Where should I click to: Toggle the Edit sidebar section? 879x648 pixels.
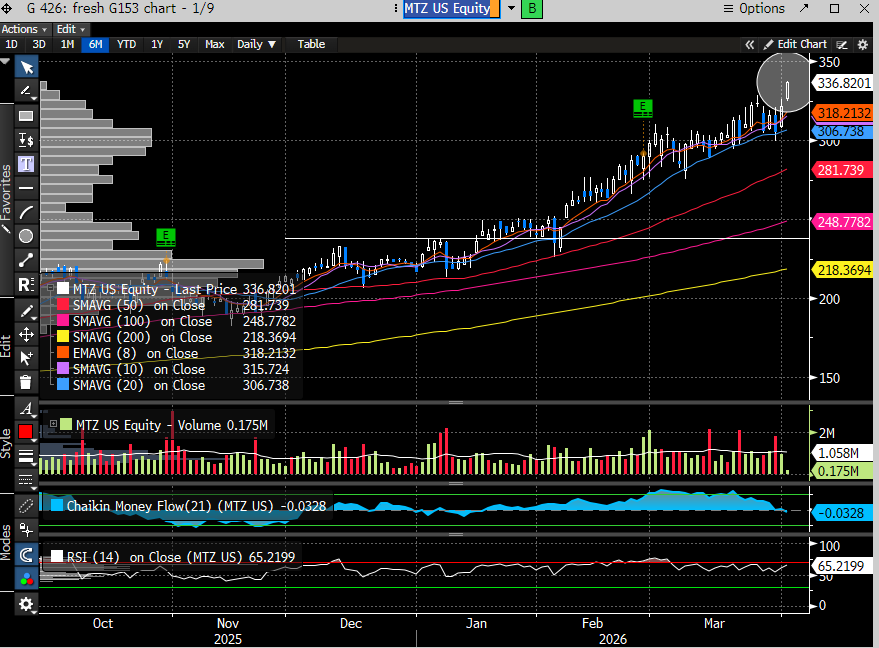pos(7,345)
